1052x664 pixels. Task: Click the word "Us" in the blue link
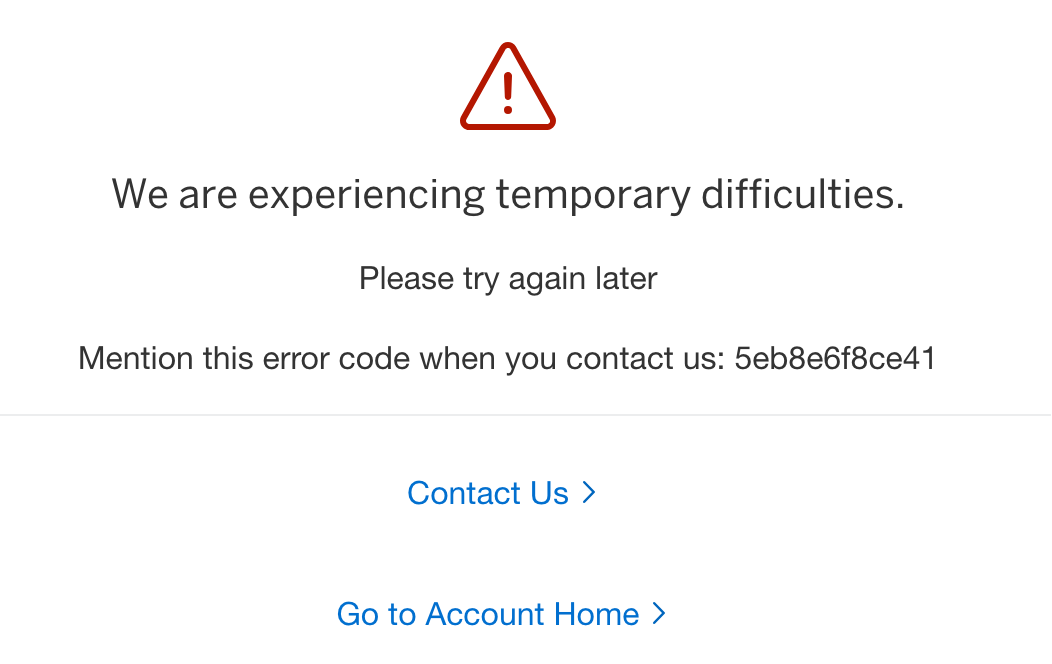[x=549, y=493]
